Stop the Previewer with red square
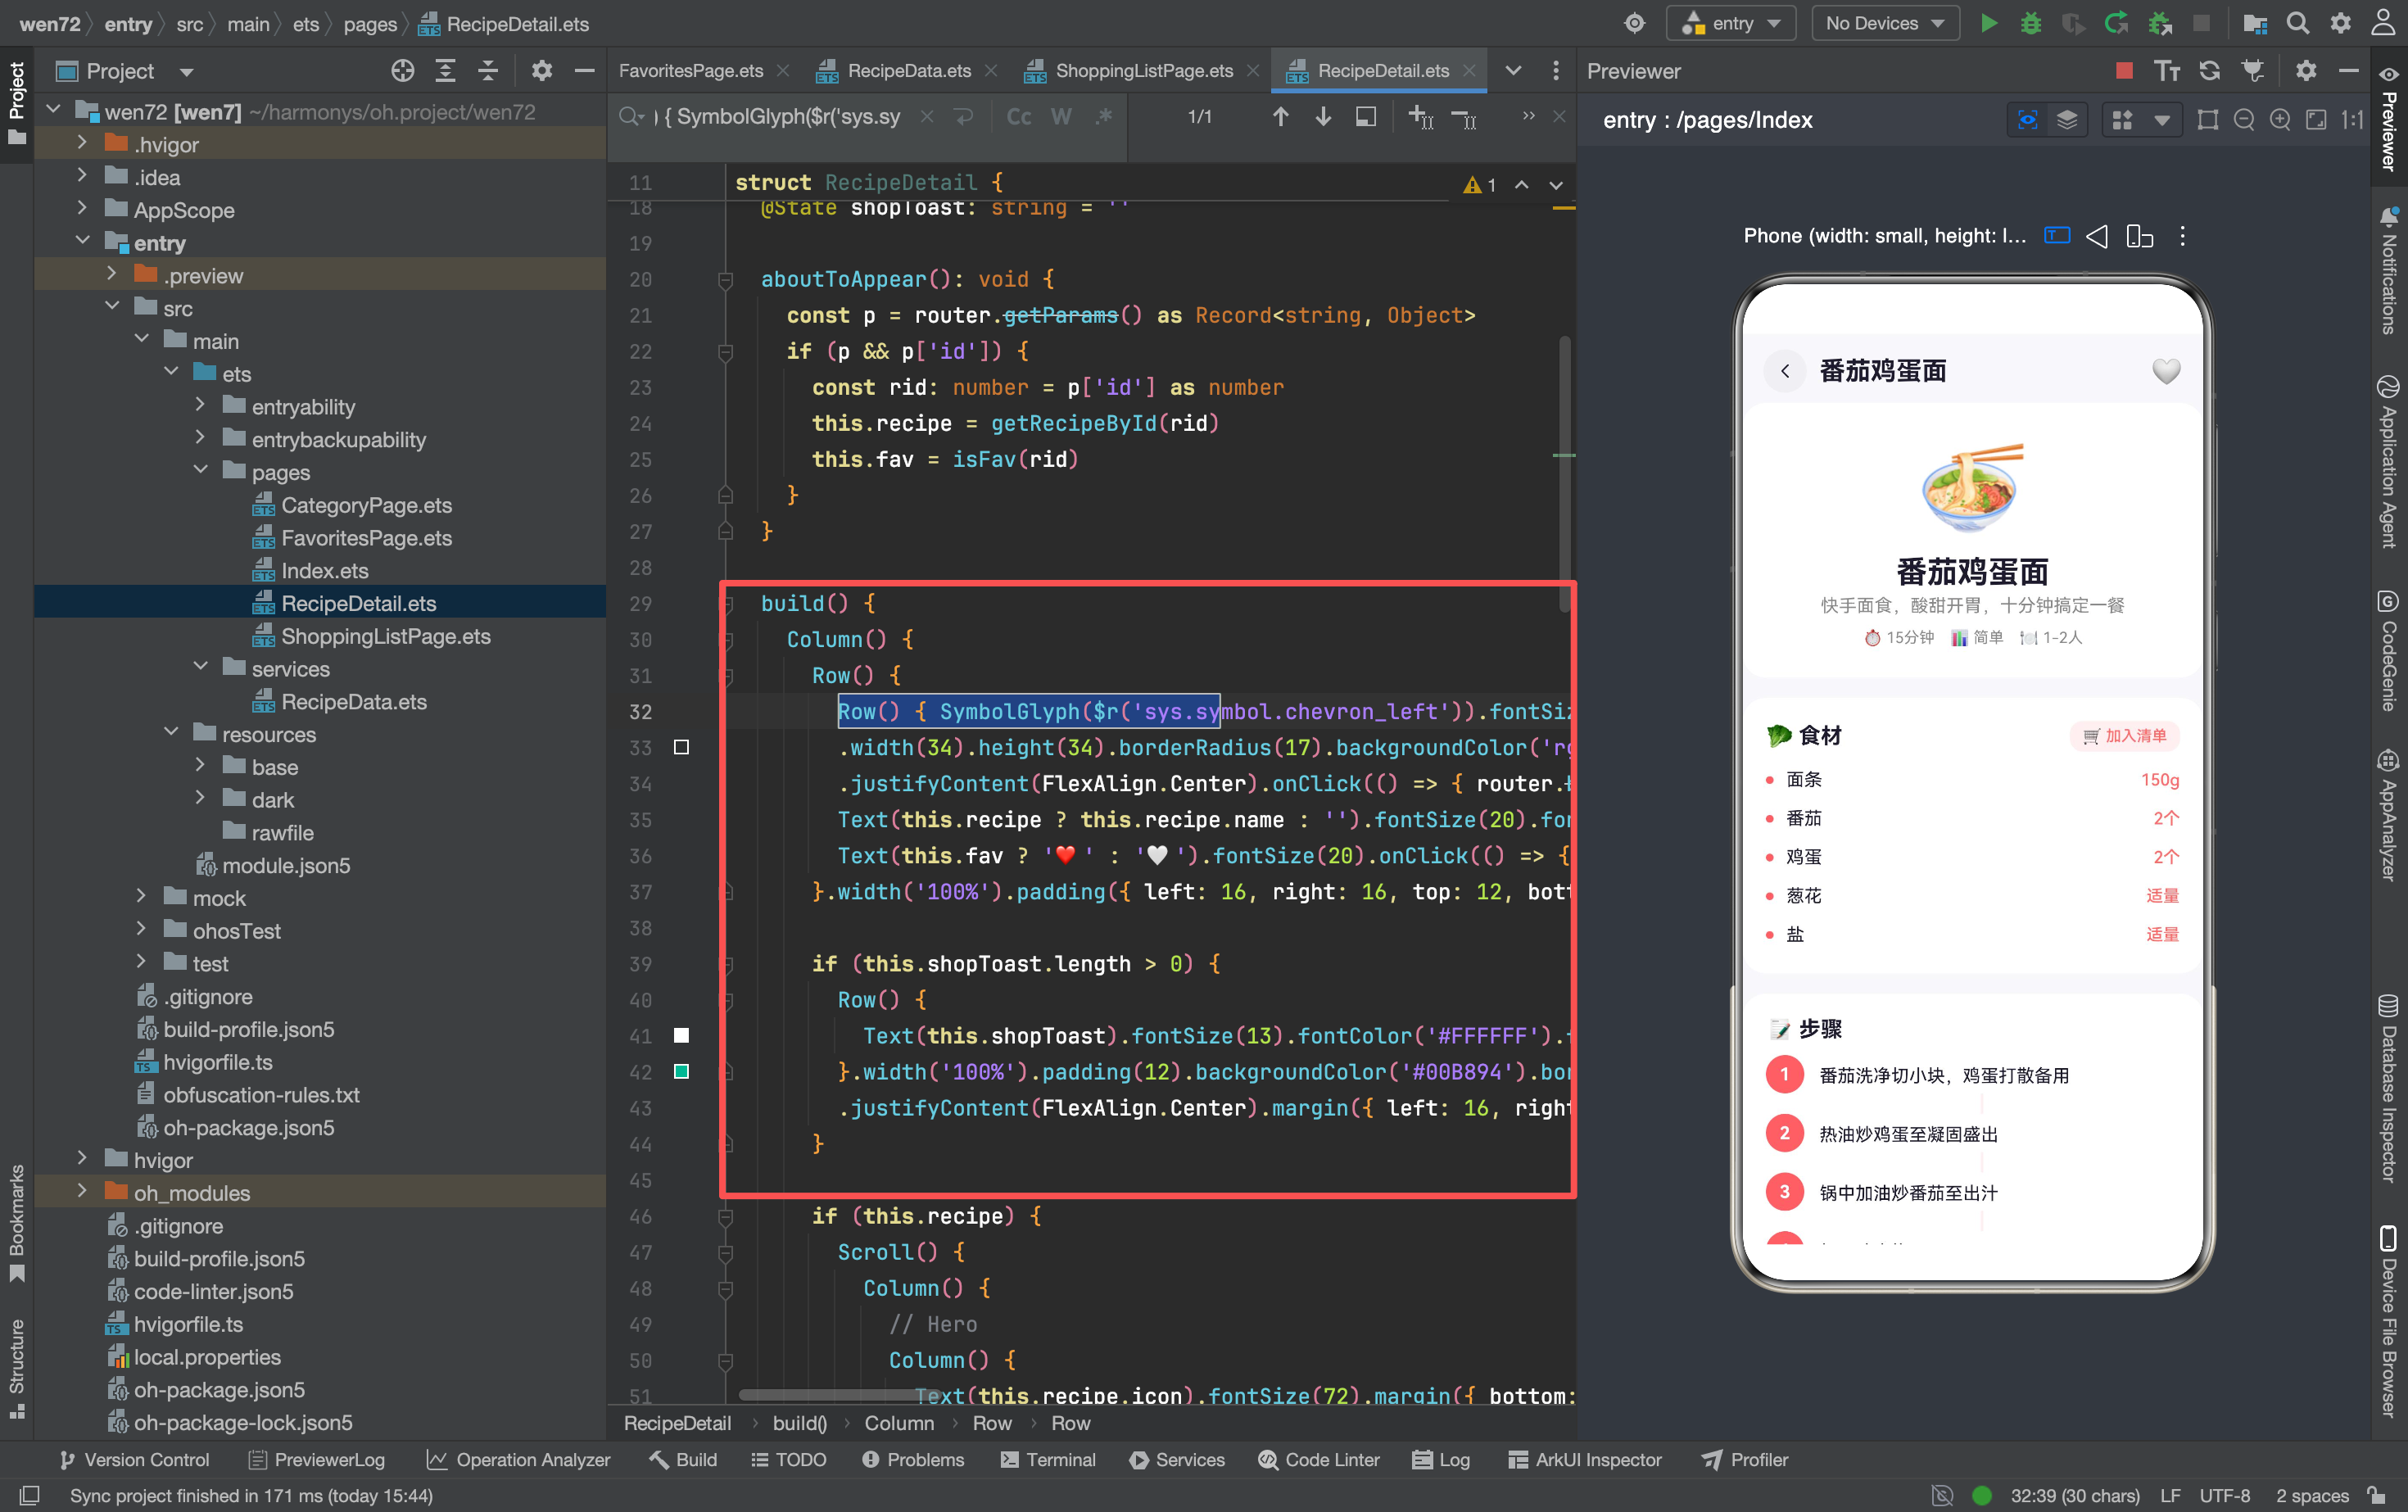 [x=2124, y=71]
